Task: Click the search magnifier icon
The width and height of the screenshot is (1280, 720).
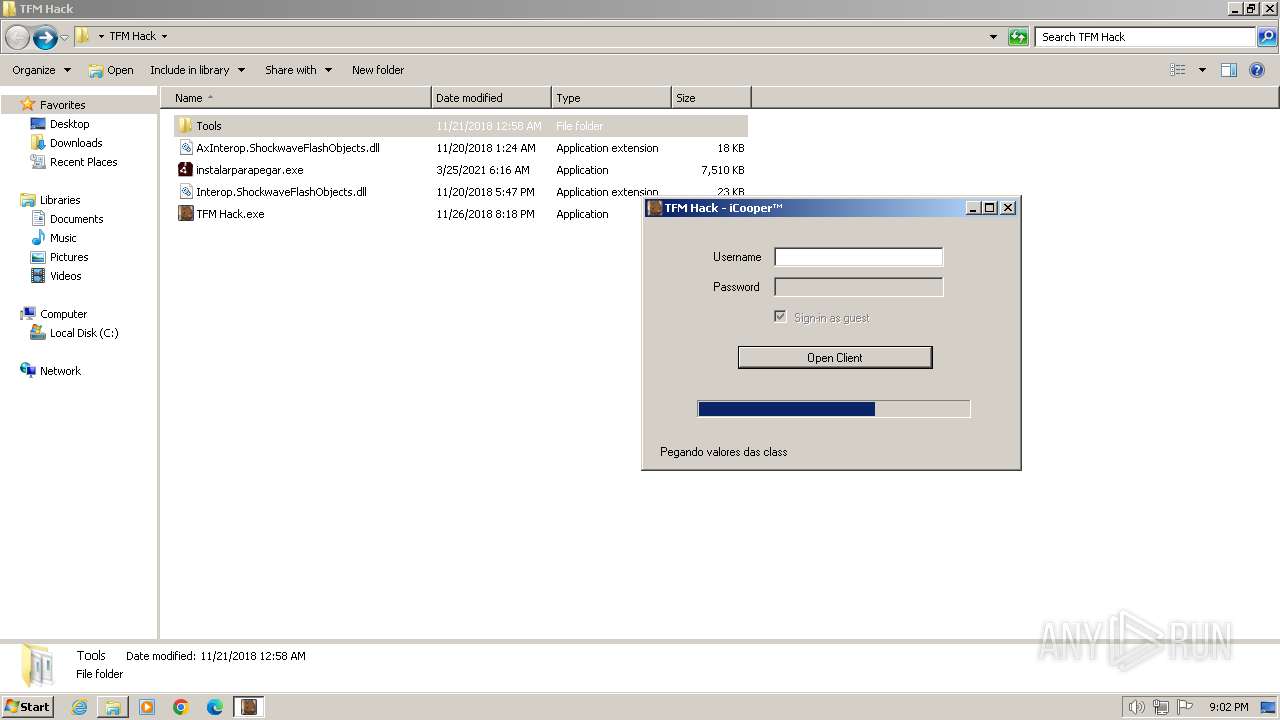Action: (x=1266, y=37)
